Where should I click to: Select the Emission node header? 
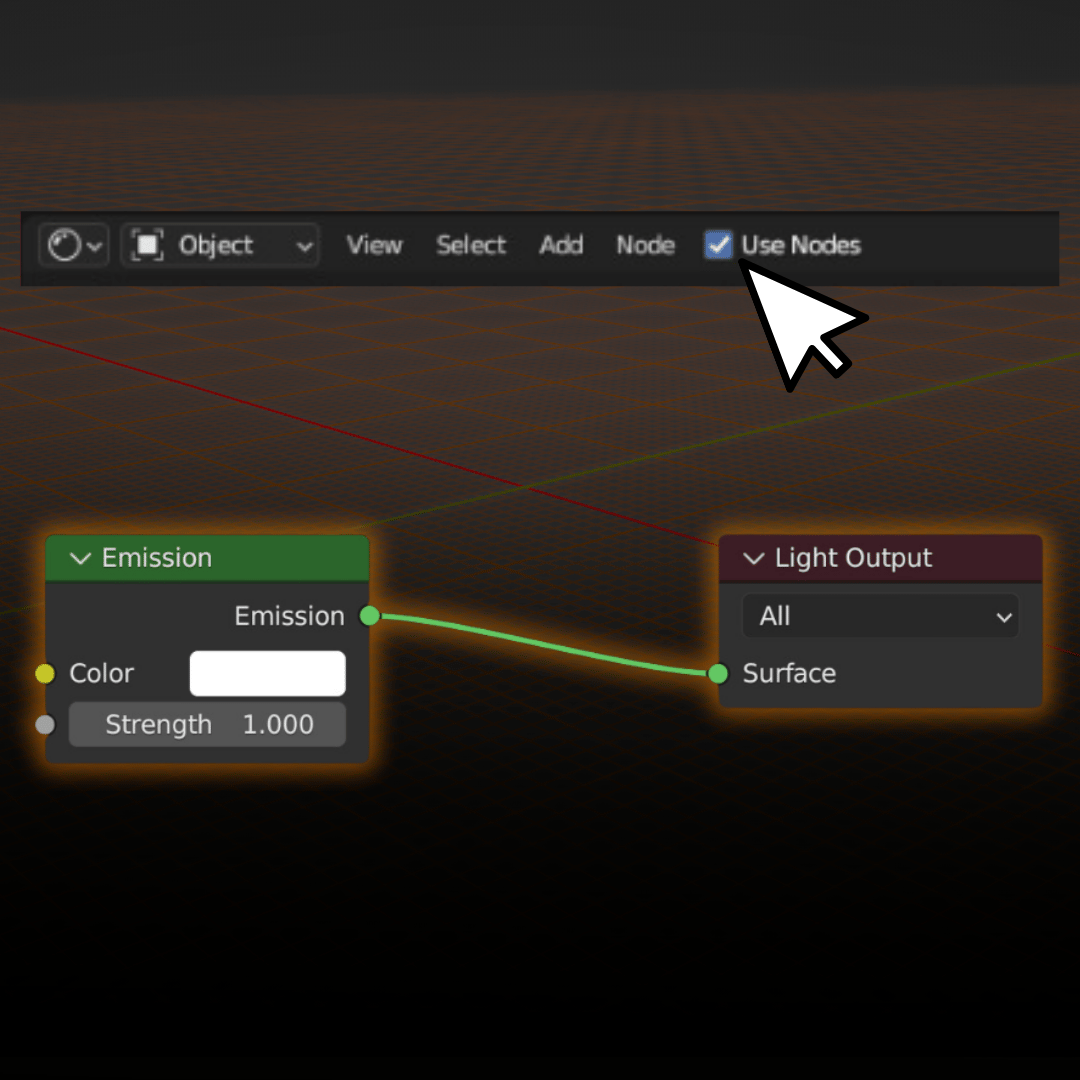pyautogui.click(x=207, y=558)
